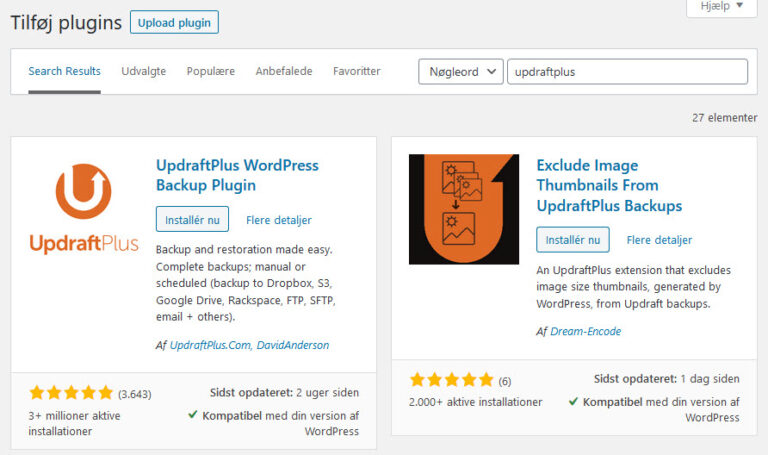The width and height of the screenshot is (768, 455).
Task: Click the 'Tilføj plugins' page heading
Action: (66, 23)
